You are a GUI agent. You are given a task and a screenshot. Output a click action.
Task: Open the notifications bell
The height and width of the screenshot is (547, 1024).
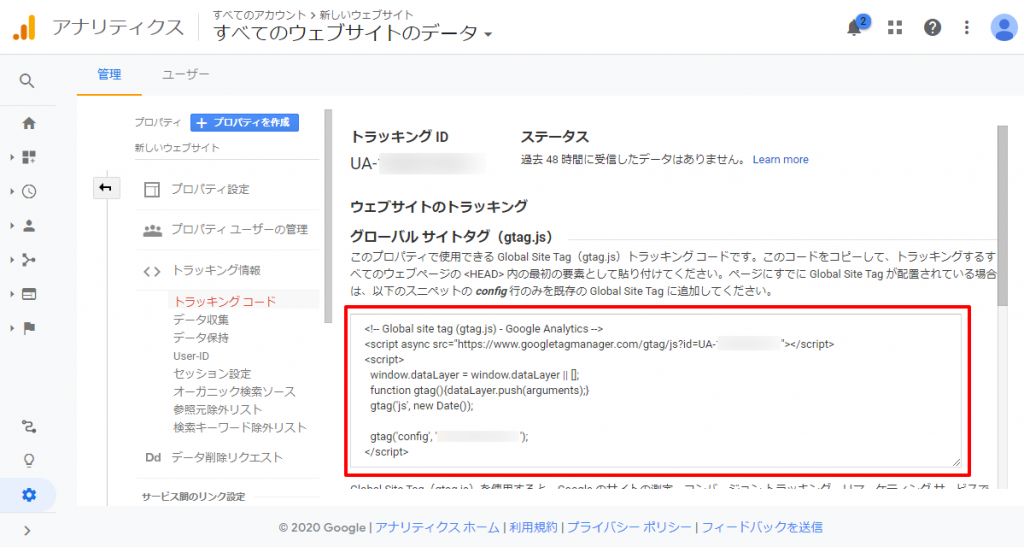[x=854, y=27]
